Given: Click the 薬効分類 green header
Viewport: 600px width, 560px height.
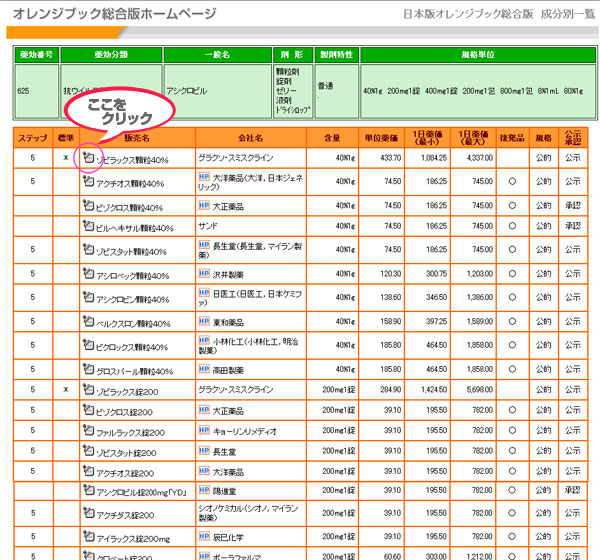Looking at the screenshot, I should [x=111, y=55].
